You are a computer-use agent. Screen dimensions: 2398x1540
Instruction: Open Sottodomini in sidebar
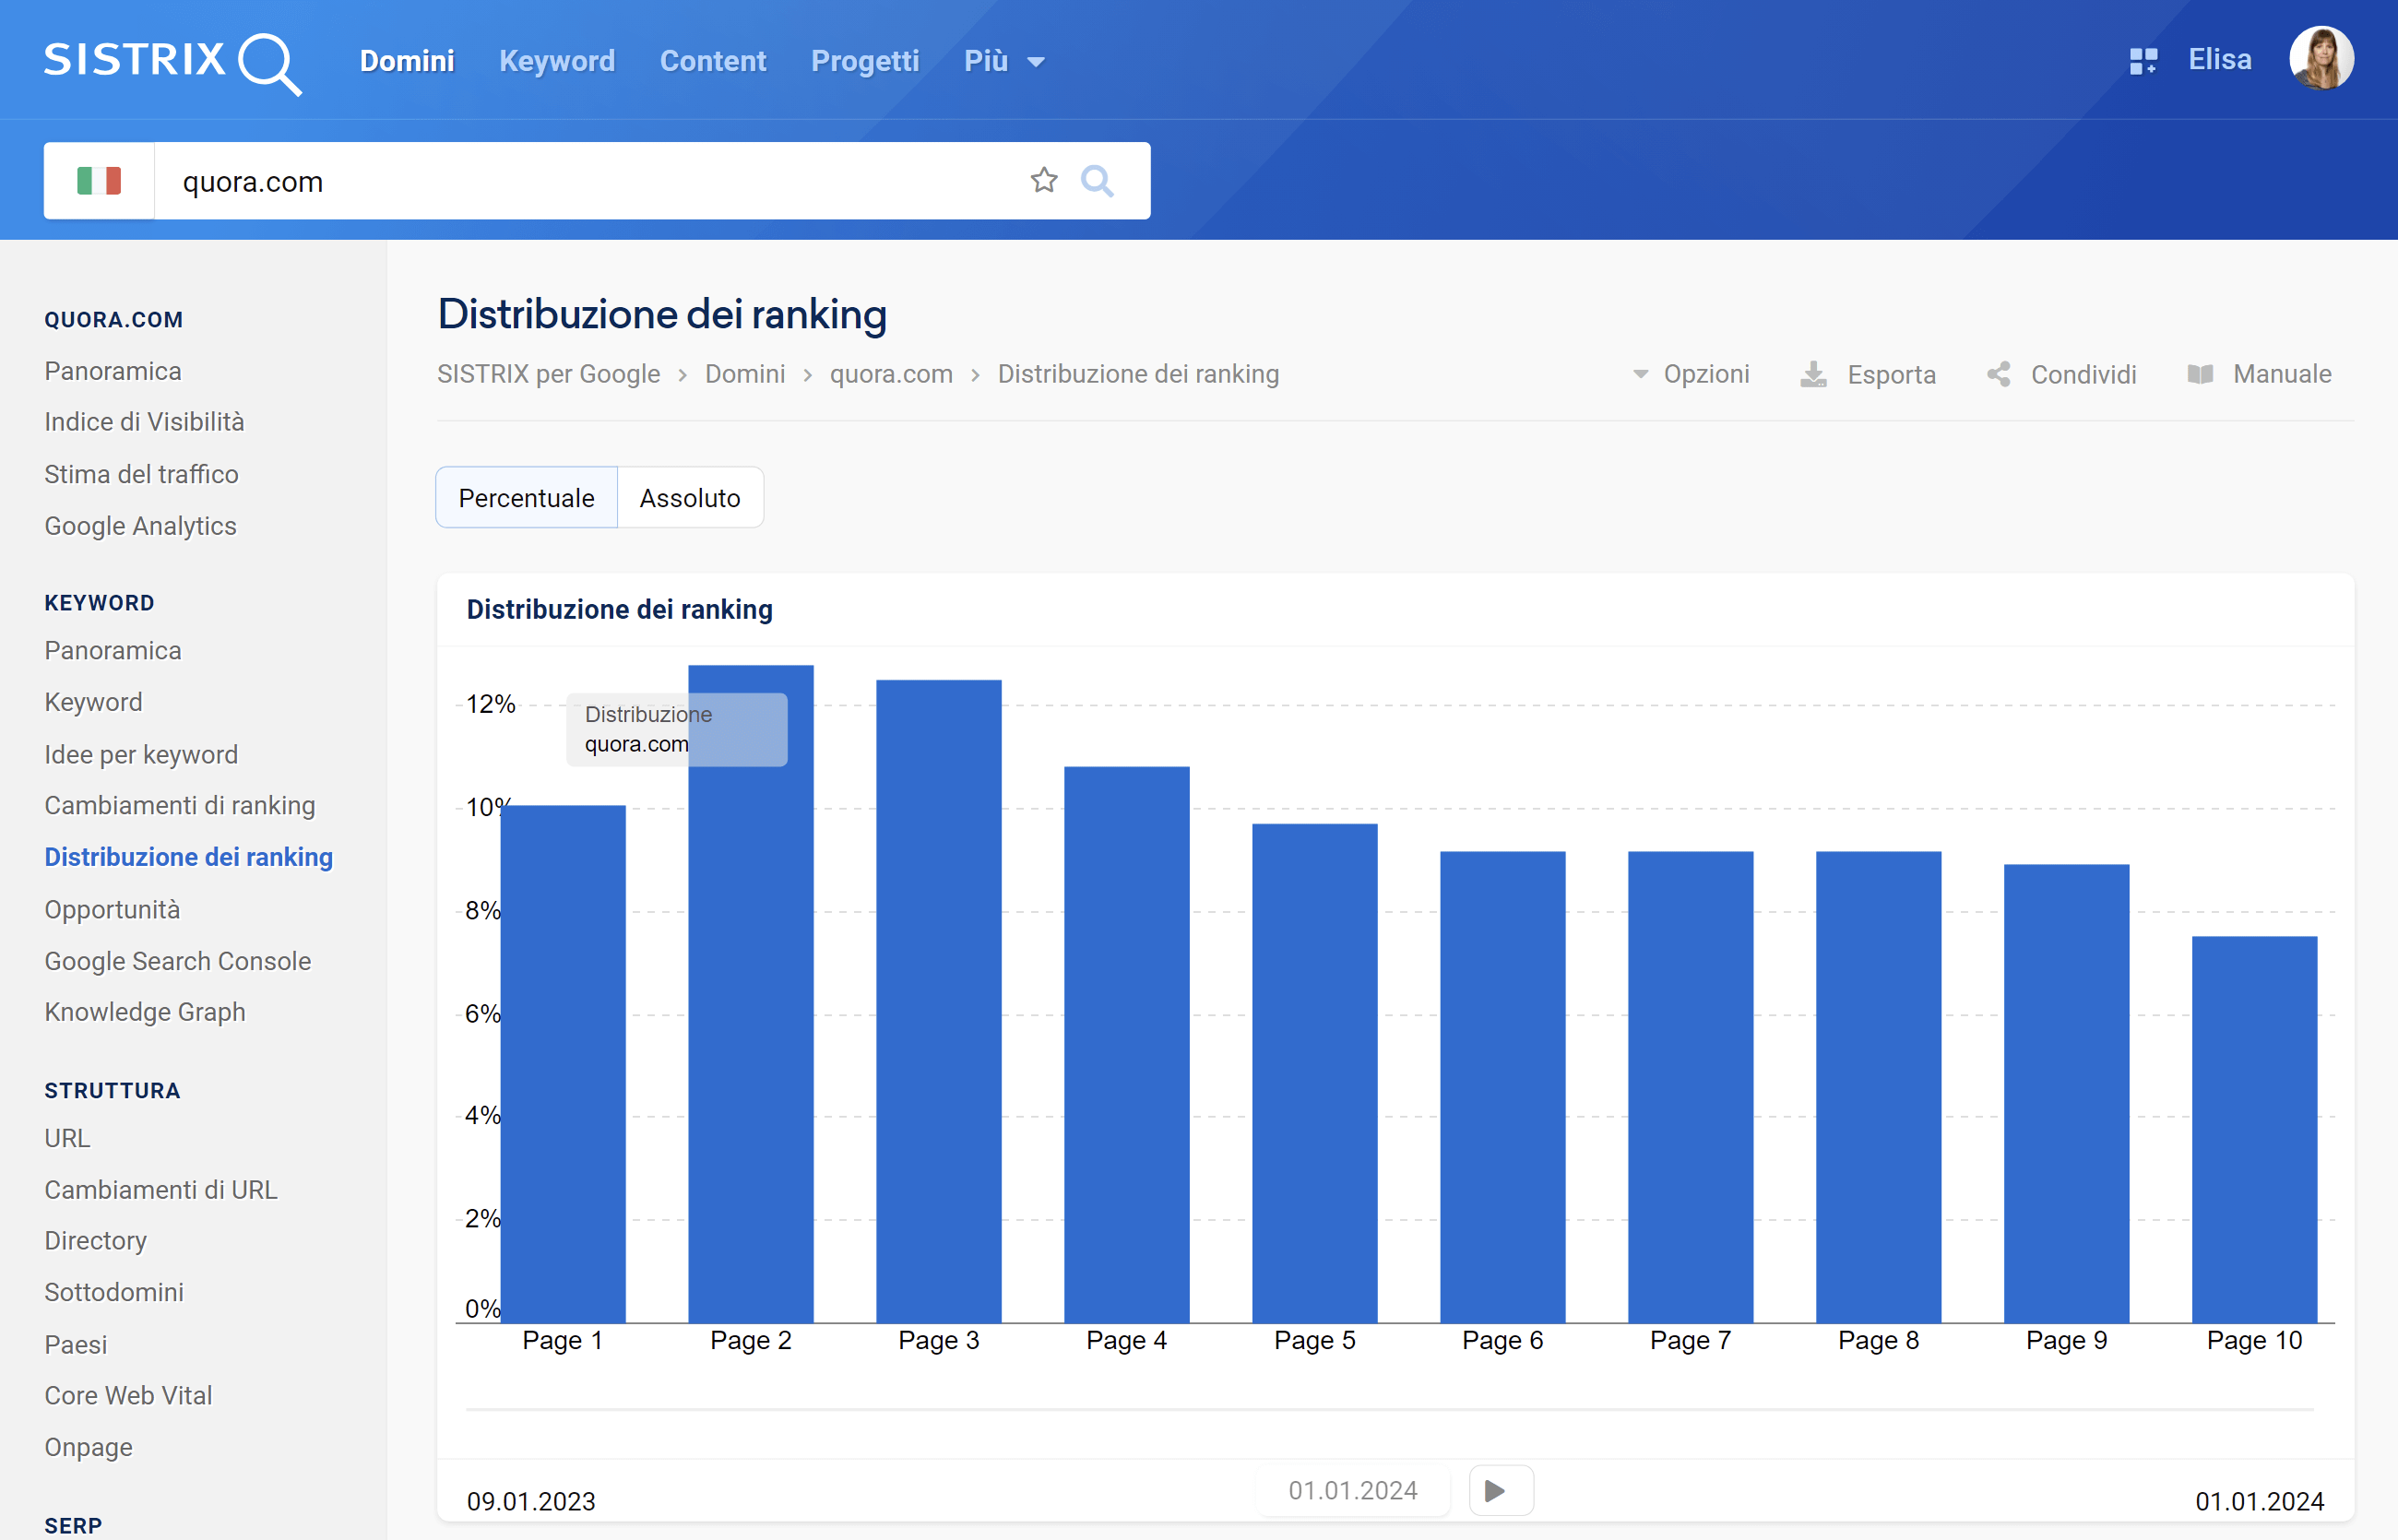click(114, 1292)
